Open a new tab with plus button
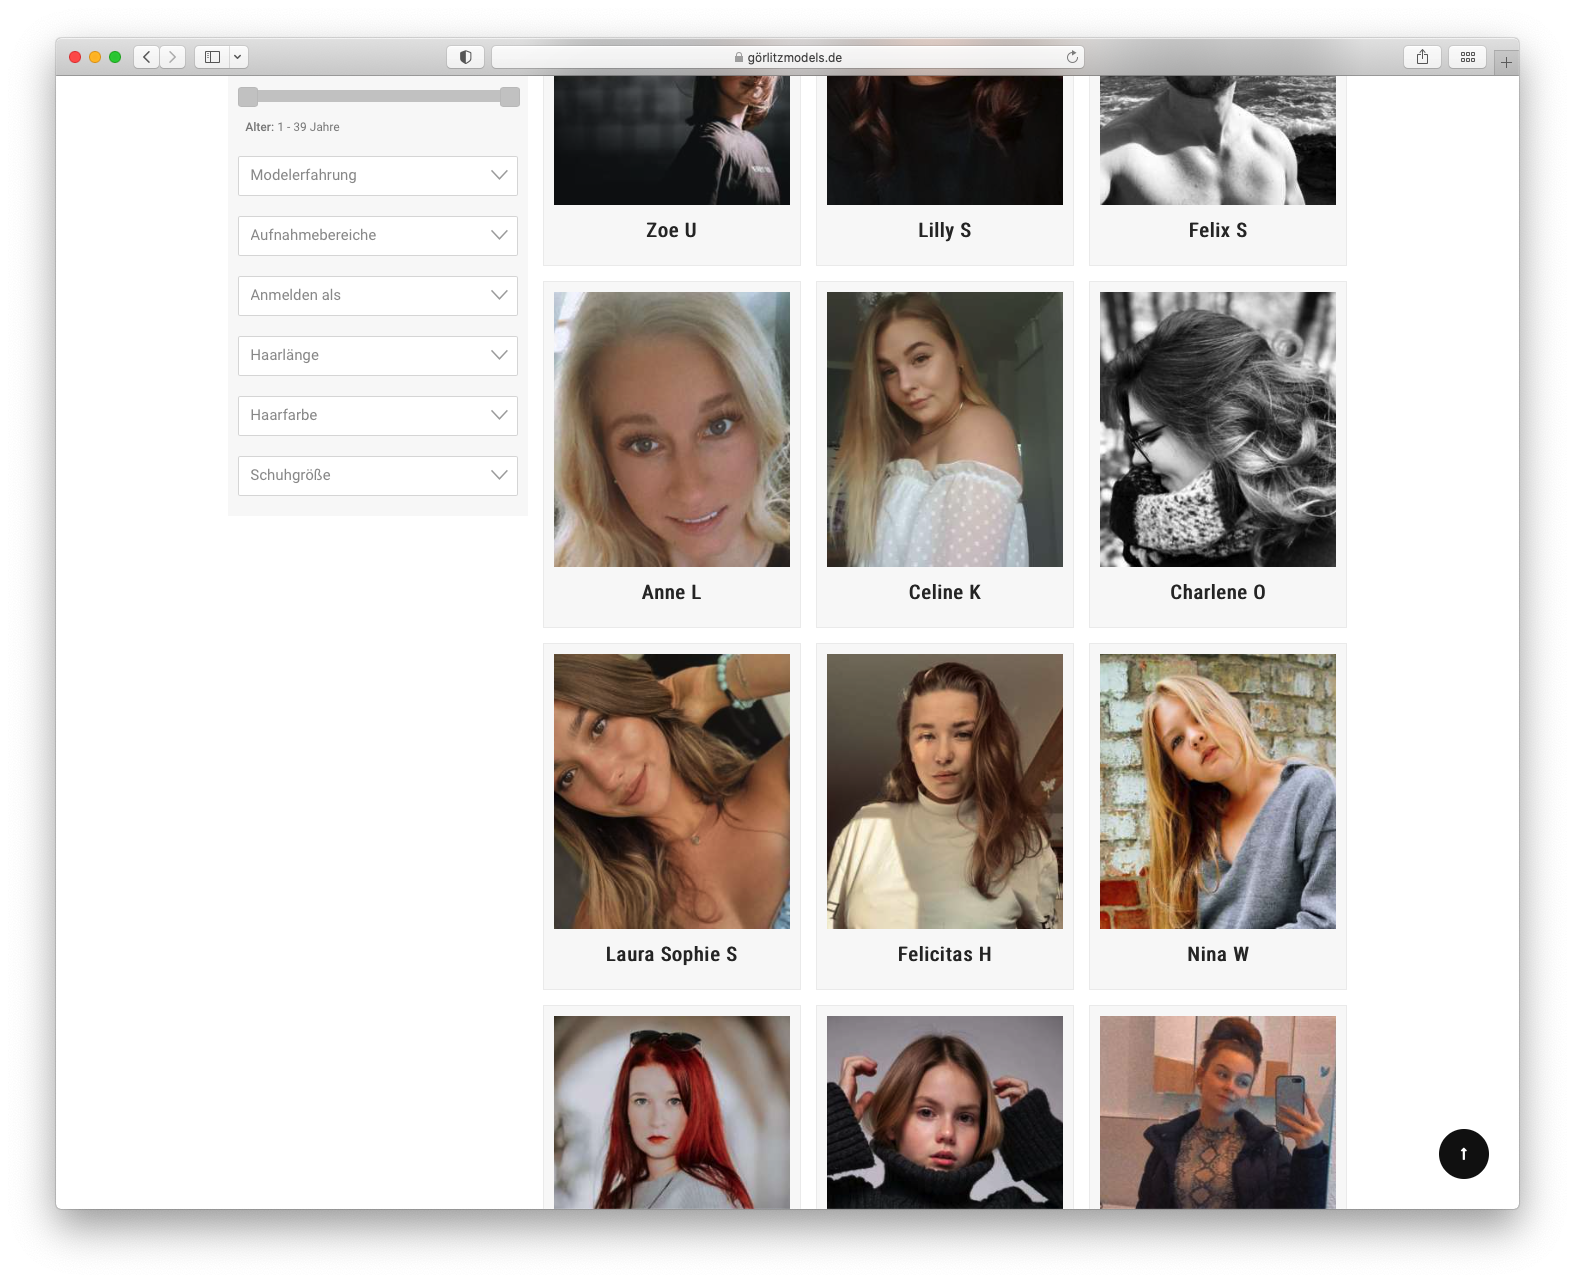This screenshot has height=1283, width=1575. tap(1506, 62)
